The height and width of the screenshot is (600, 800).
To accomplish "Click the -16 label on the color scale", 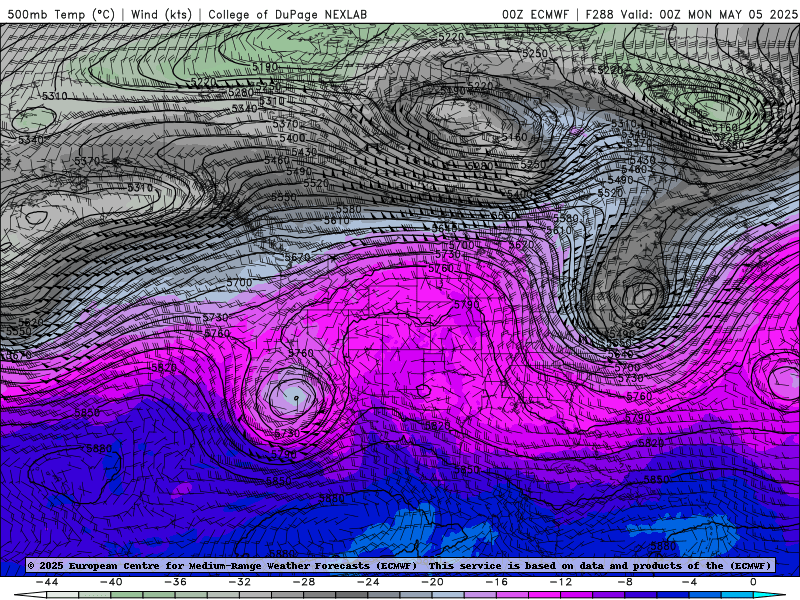I will click(x=496, y=582).
